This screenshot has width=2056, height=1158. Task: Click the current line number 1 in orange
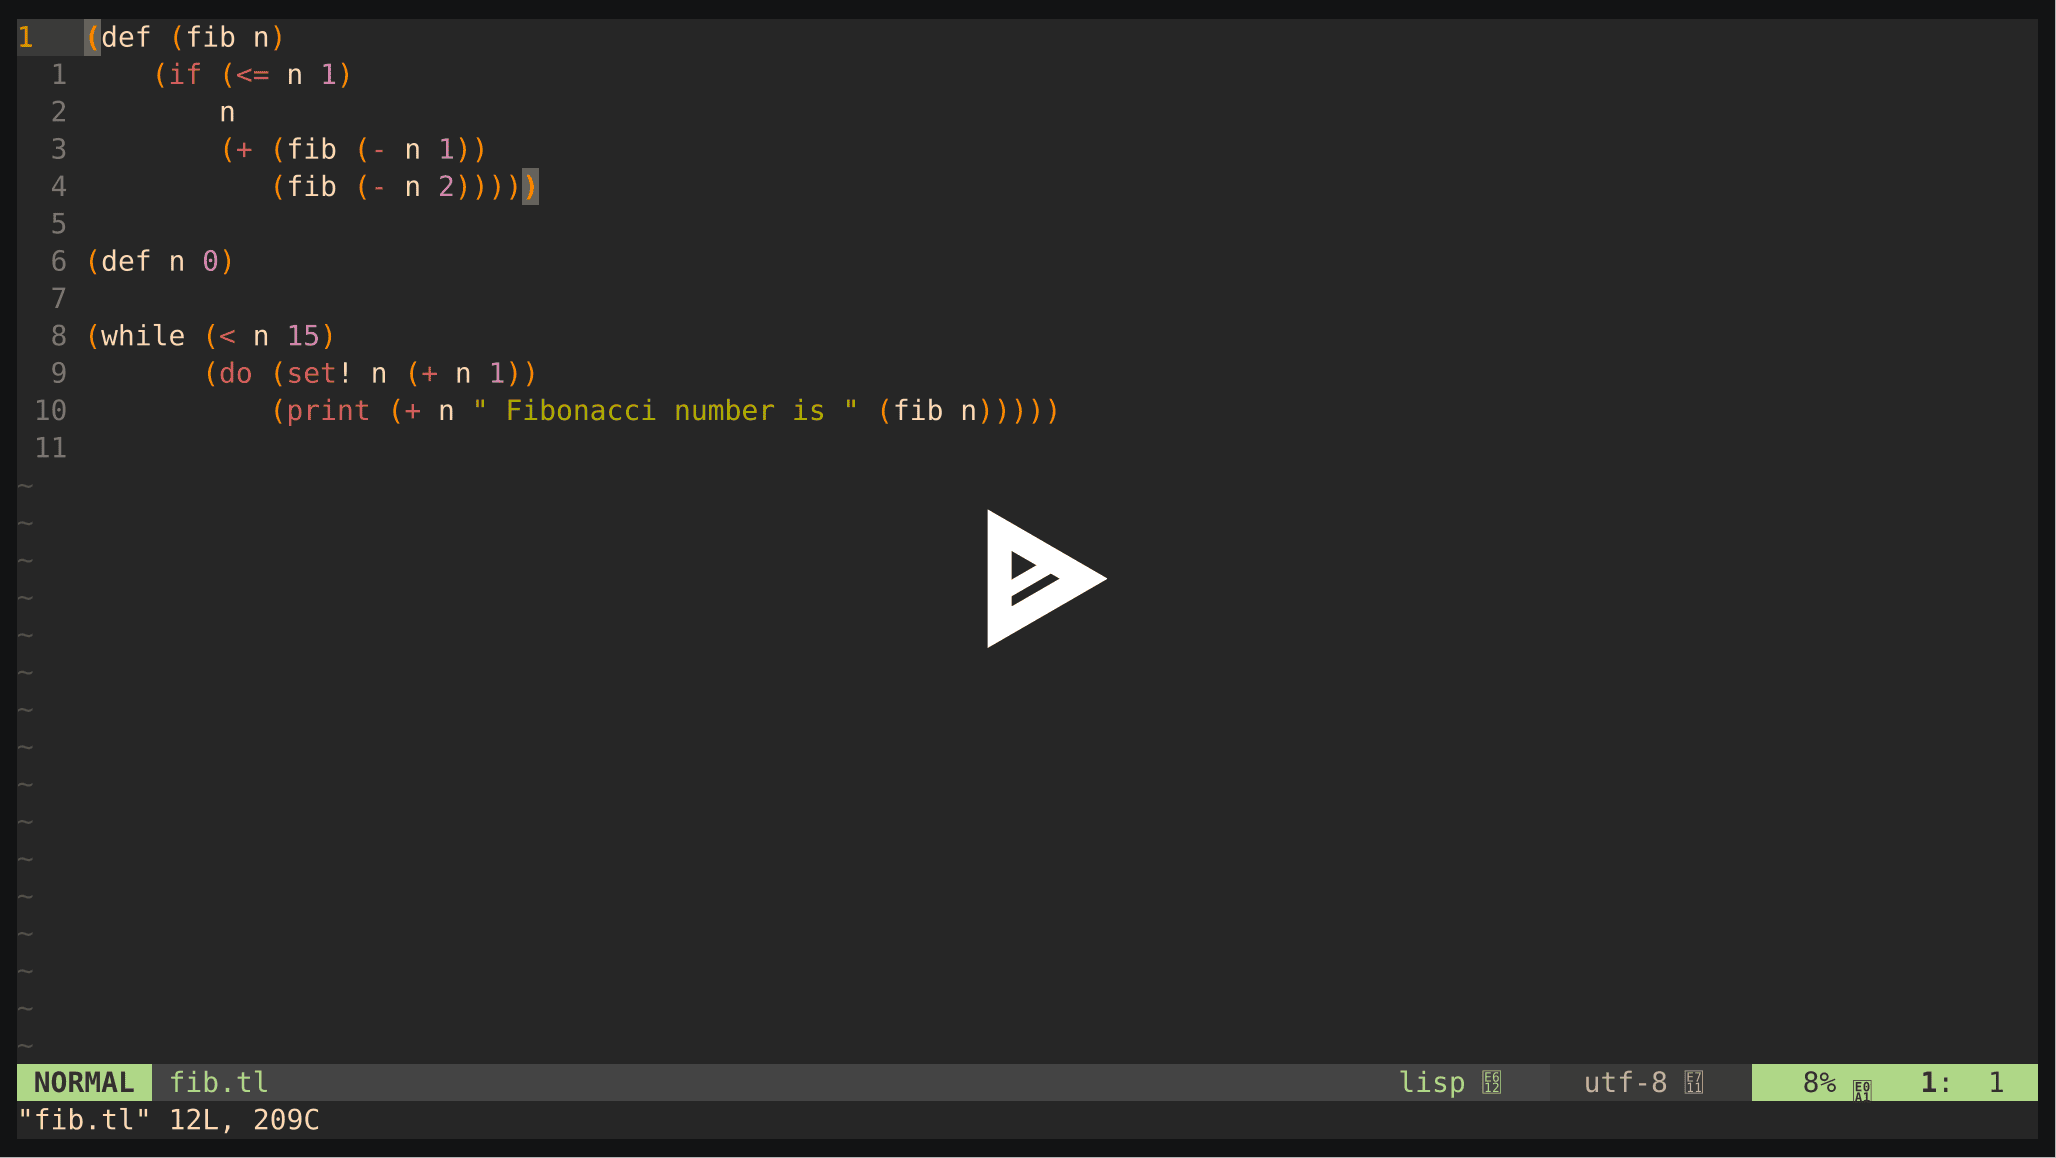pyautogui.click(x=26, y=37)
